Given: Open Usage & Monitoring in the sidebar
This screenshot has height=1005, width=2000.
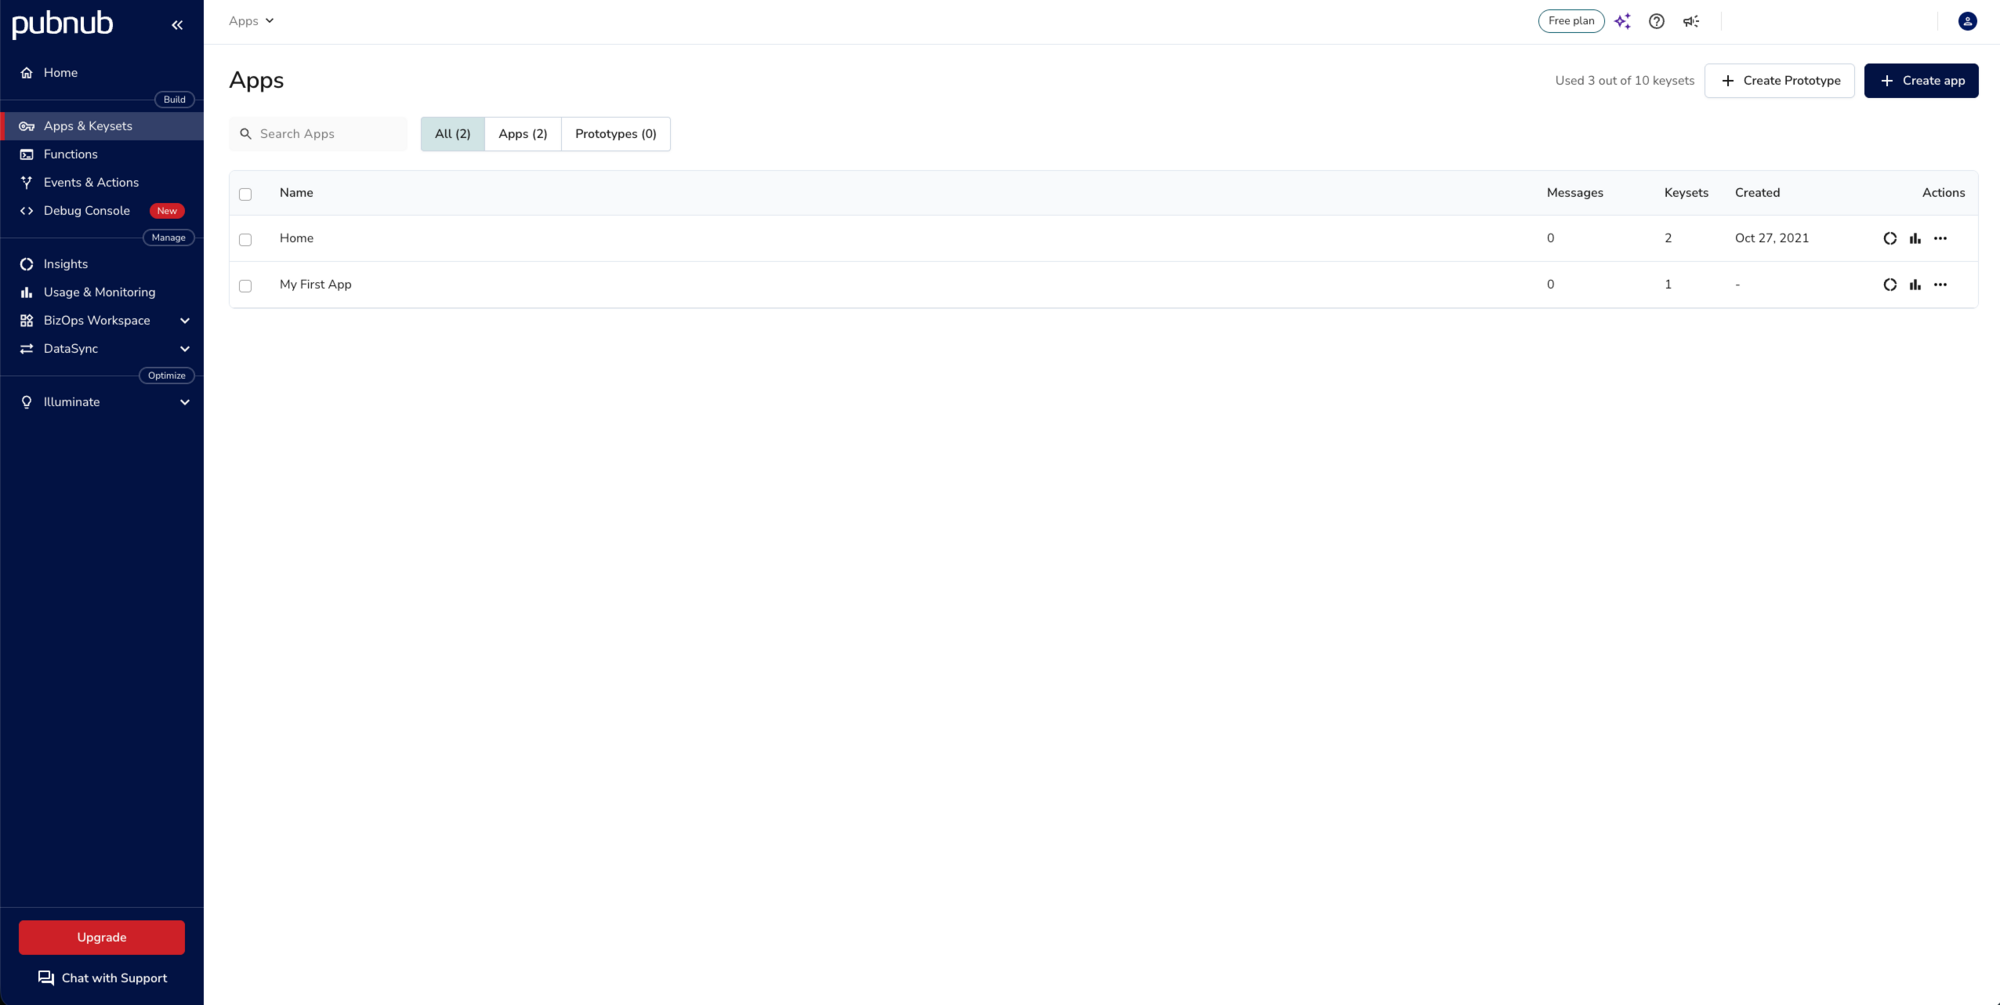Looking at the screenshot, I should click(102, 292).
